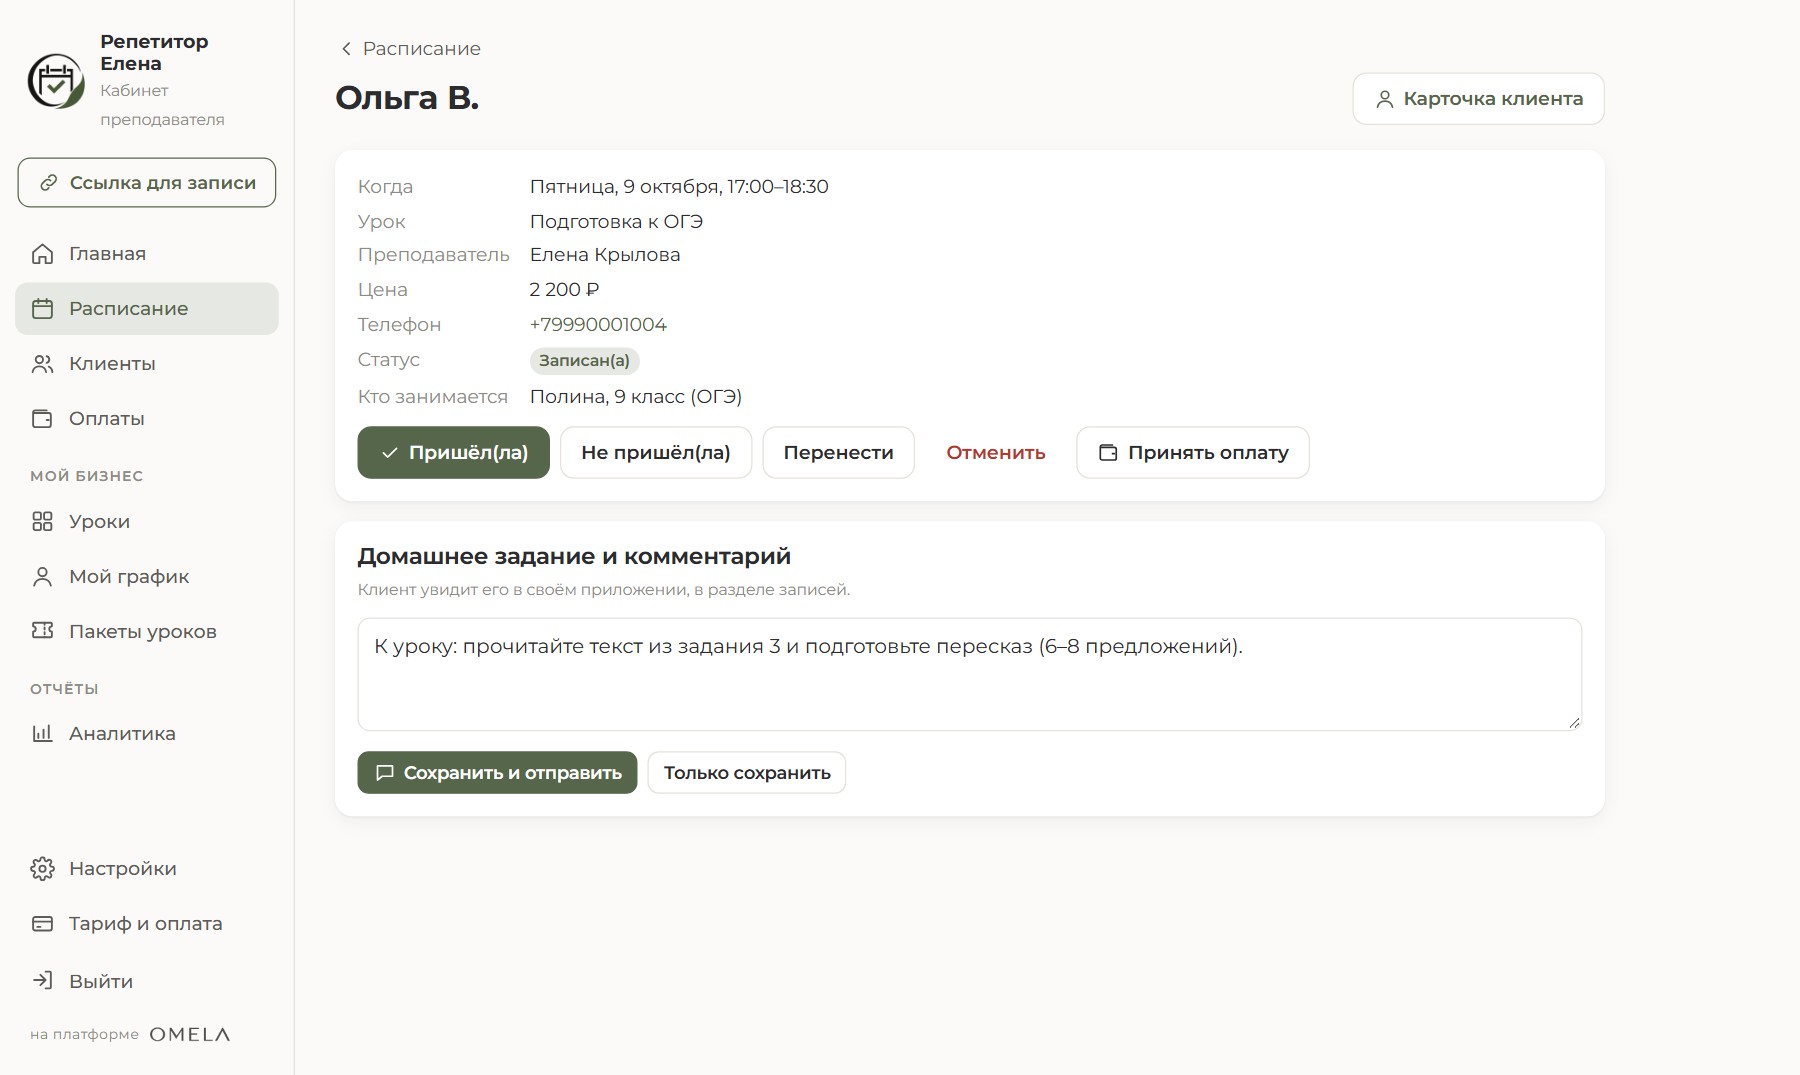
Task: Click the calendar icon next to Расписание
Action: (42, 309)
